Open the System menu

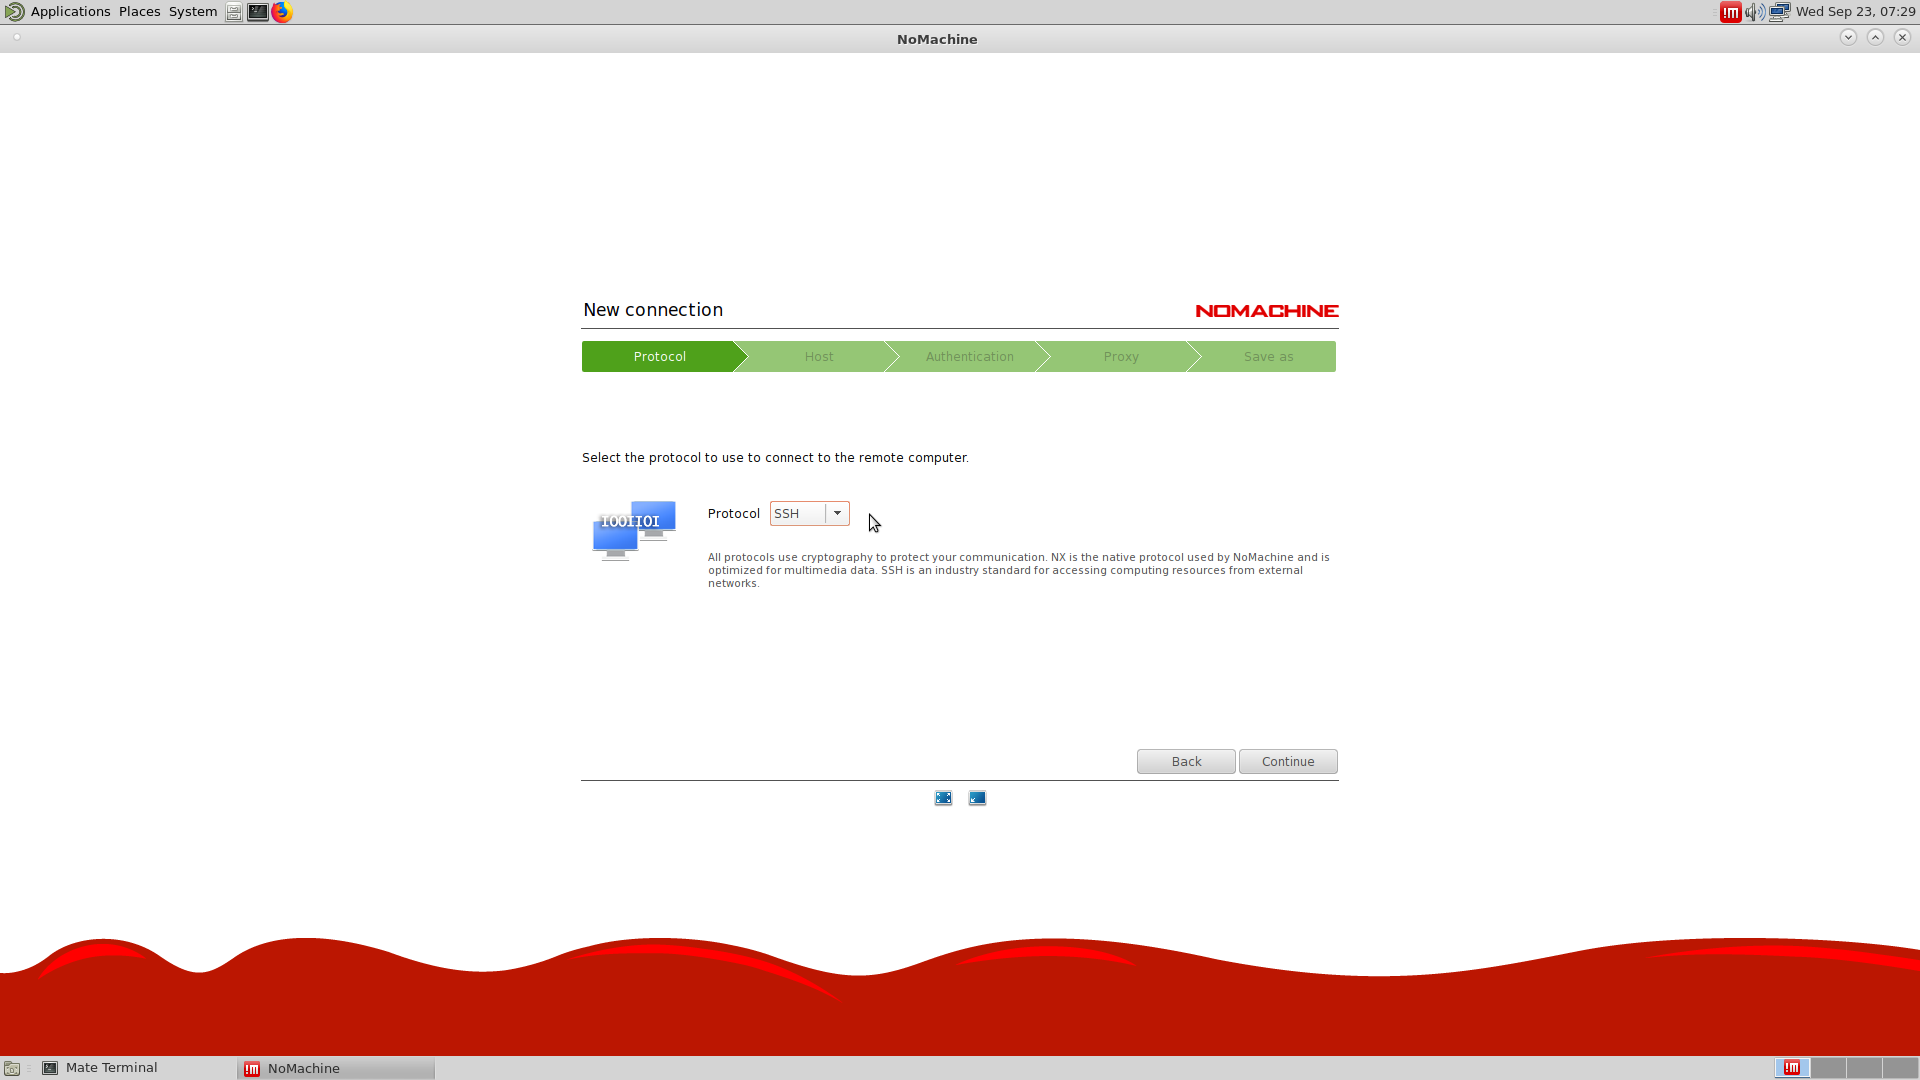click(x=193, y=12)
